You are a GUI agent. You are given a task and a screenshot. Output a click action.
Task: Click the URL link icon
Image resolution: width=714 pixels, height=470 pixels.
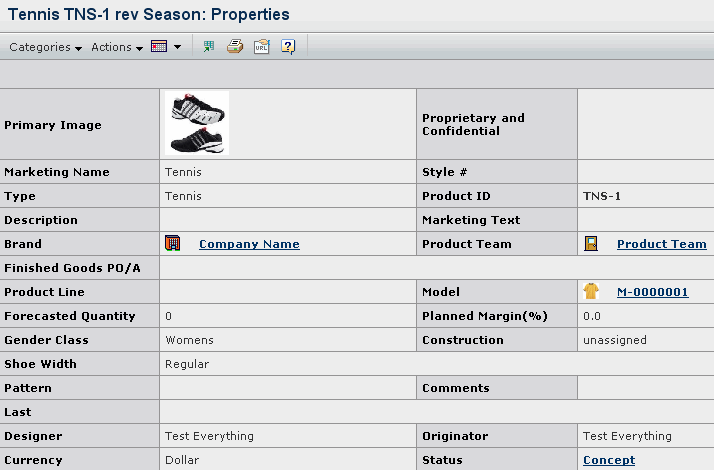pos(262,46)
